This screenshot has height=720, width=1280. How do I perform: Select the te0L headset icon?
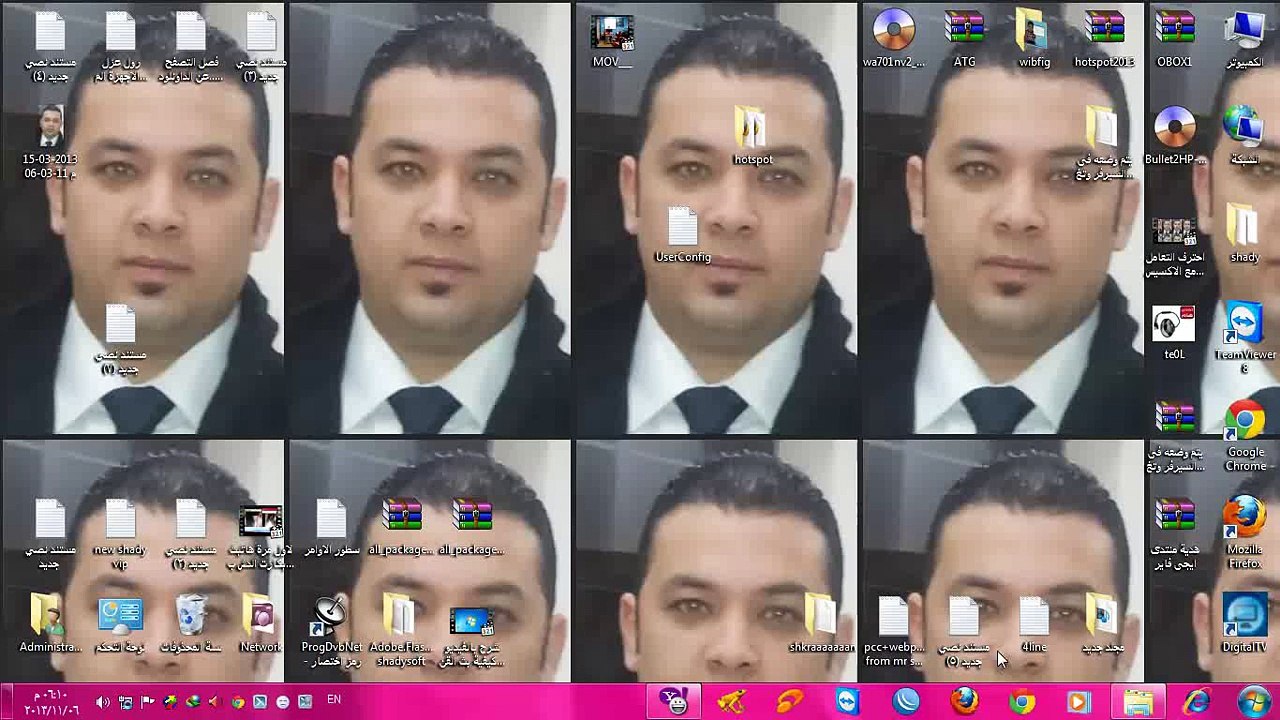[1175, 333]
